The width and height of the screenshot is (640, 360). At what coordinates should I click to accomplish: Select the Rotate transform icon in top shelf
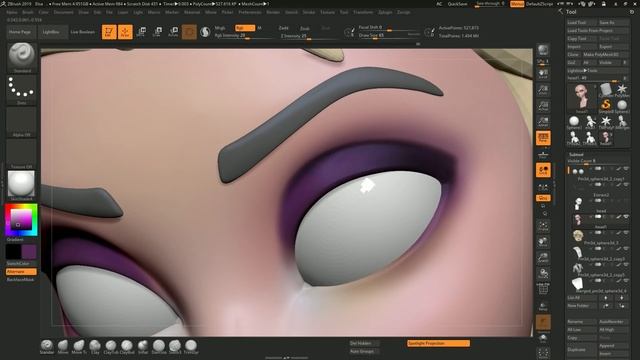pyautogui.click(x=173, y=32)
